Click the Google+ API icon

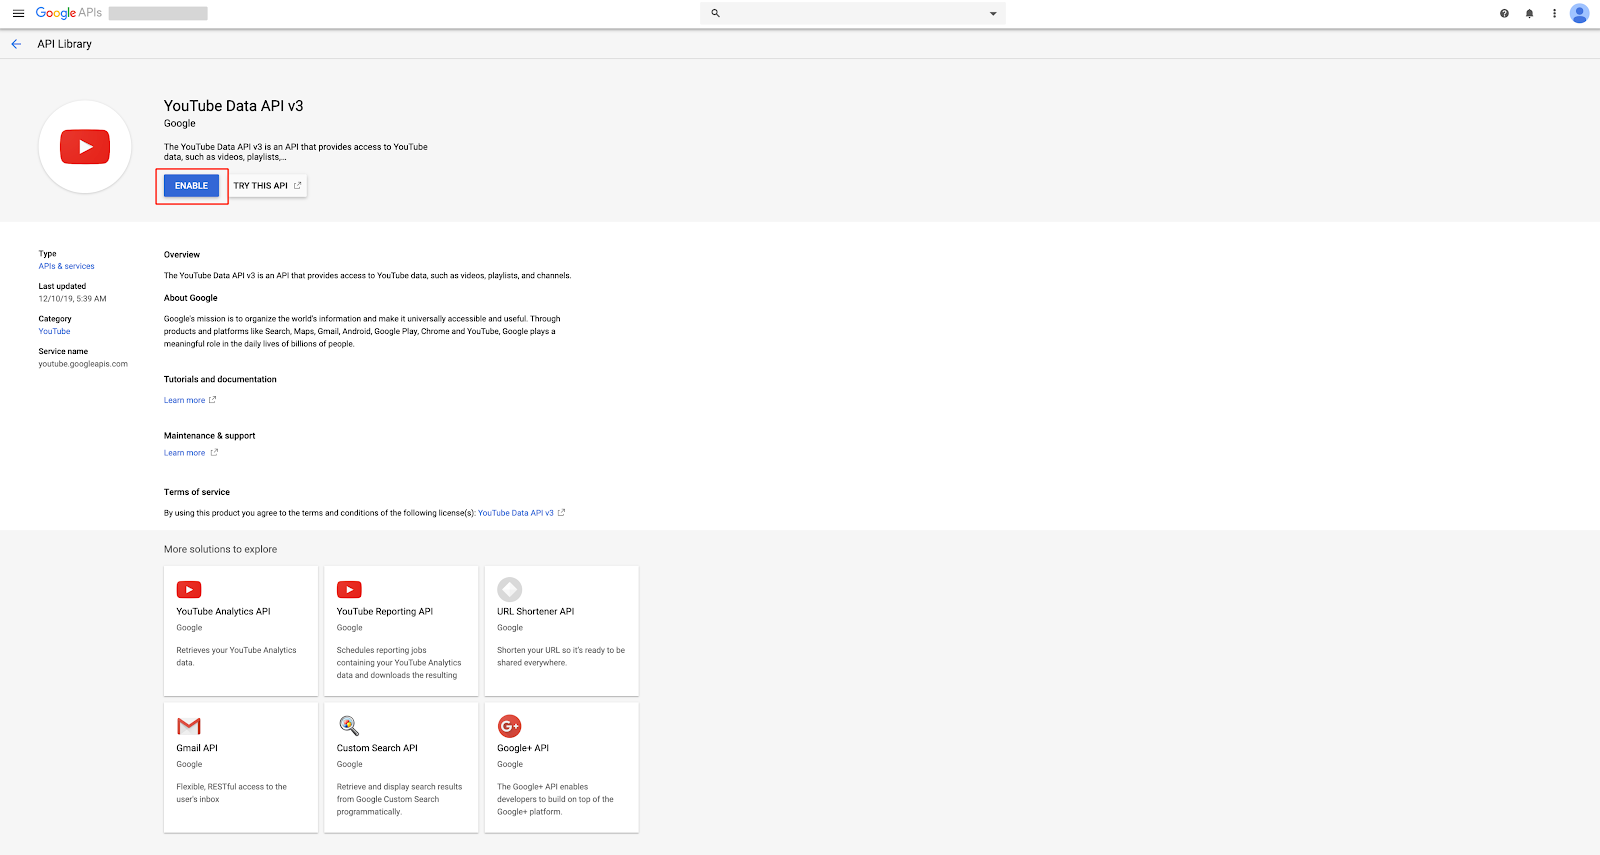[x=510, y=726]
